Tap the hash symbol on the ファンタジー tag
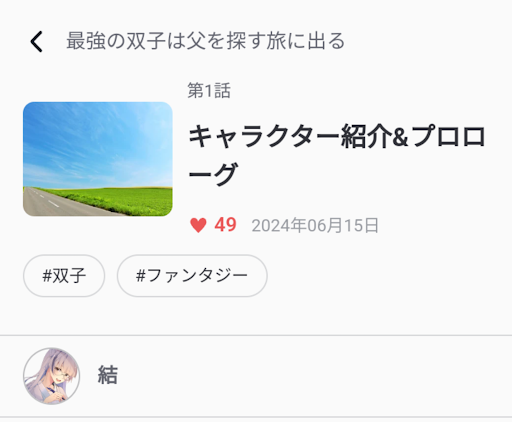This screenshot has width=512, height=422. (x=141, y=276)
